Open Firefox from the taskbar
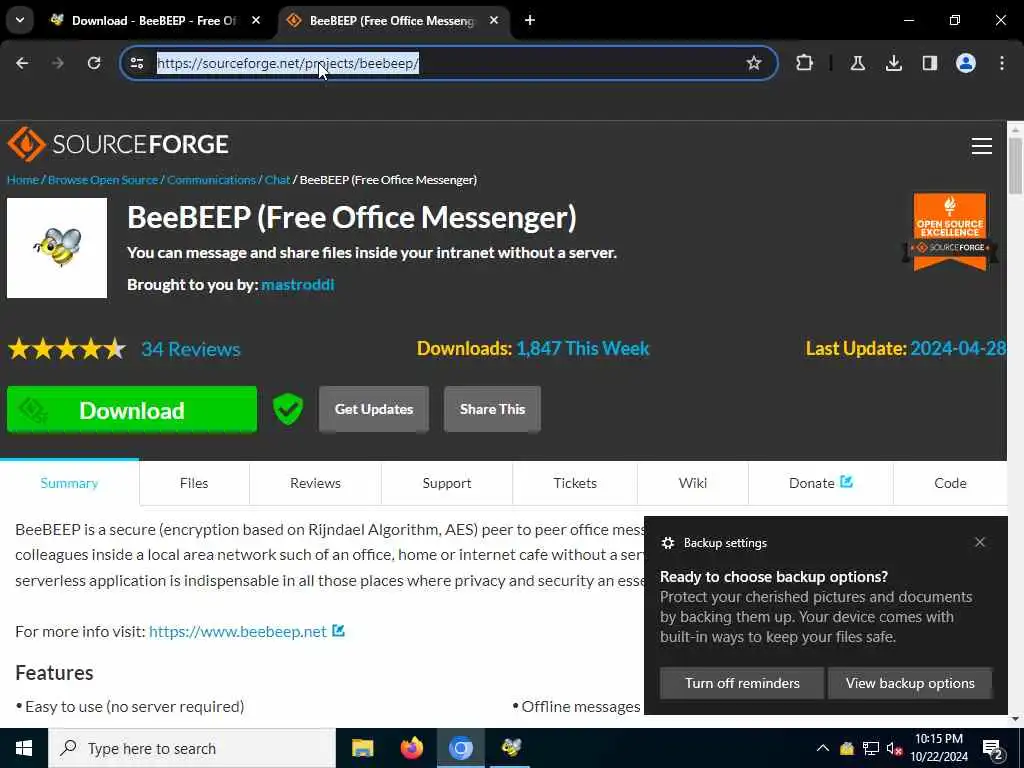Viewport: 1024px width, 768px height. click(411, 748)
